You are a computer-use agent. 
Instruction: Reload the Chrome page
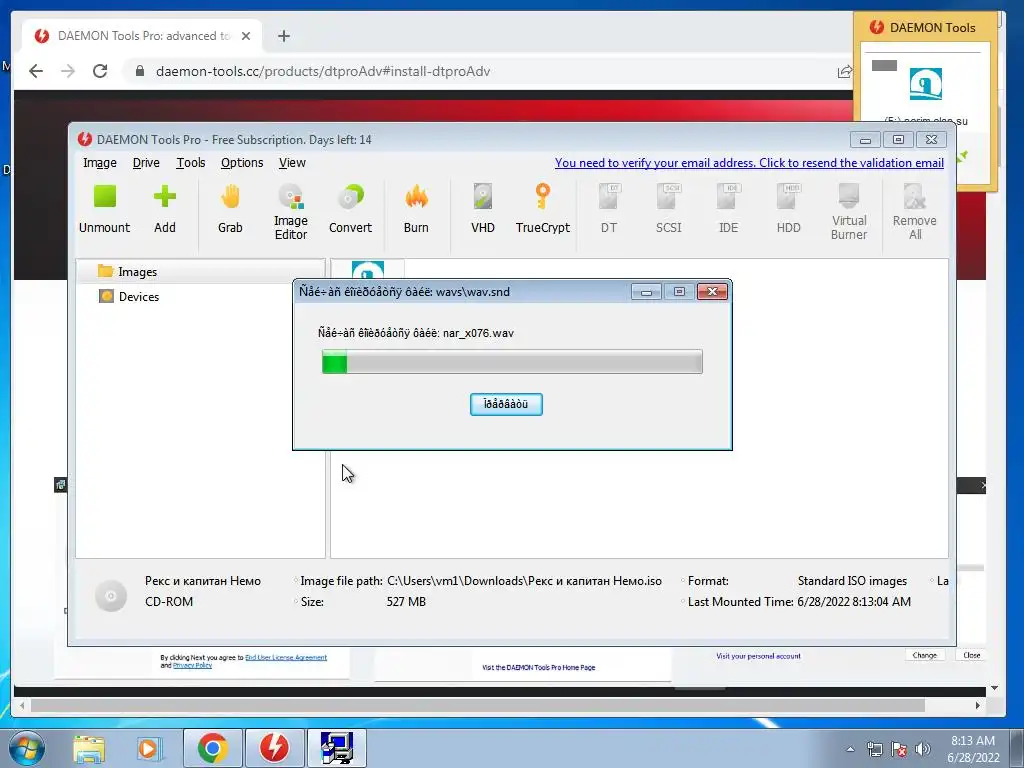(x=100, y=71)
